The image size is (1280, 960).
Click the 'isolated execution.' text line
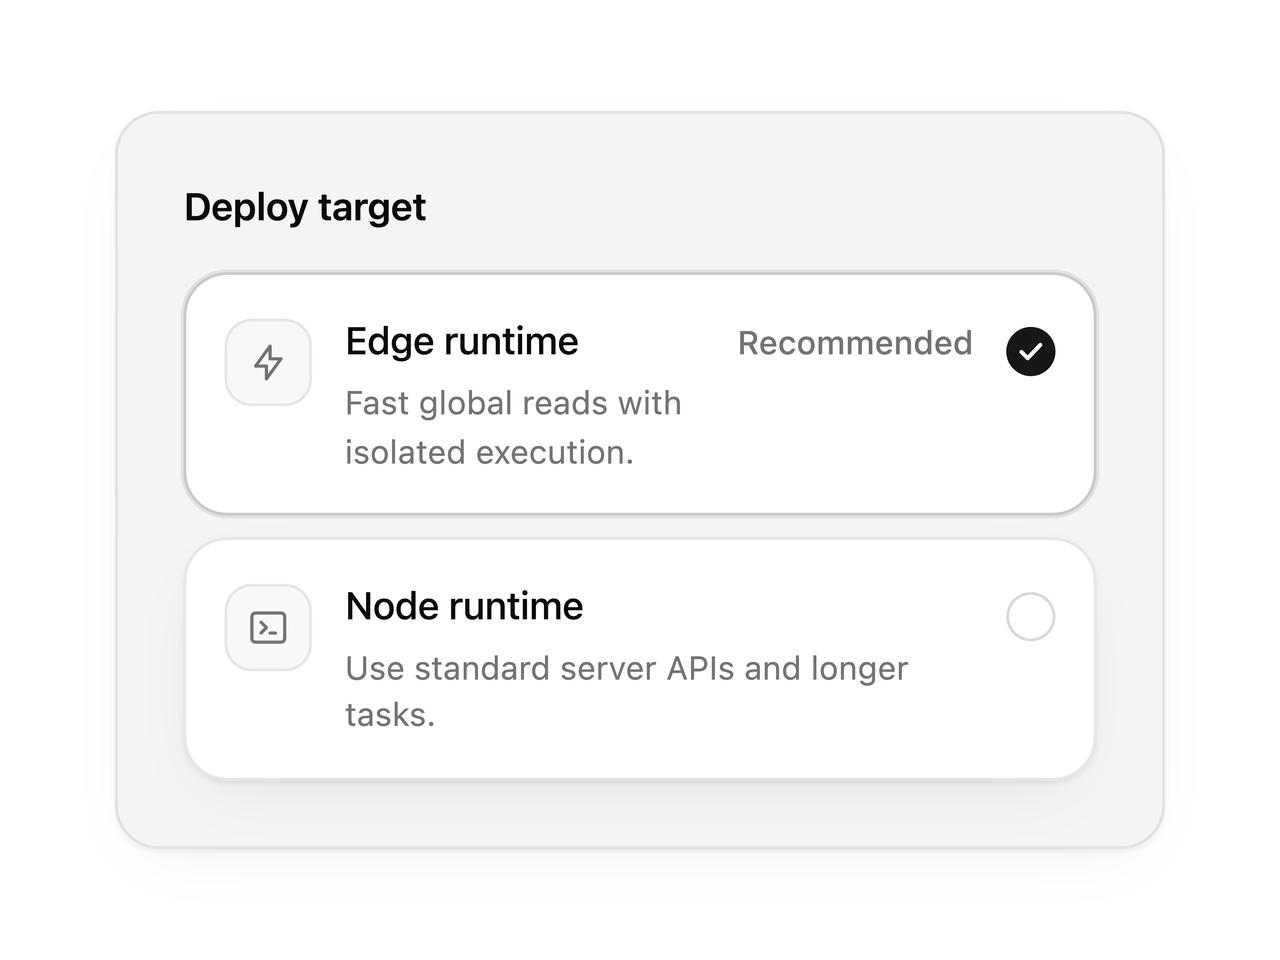click(490, 452)
